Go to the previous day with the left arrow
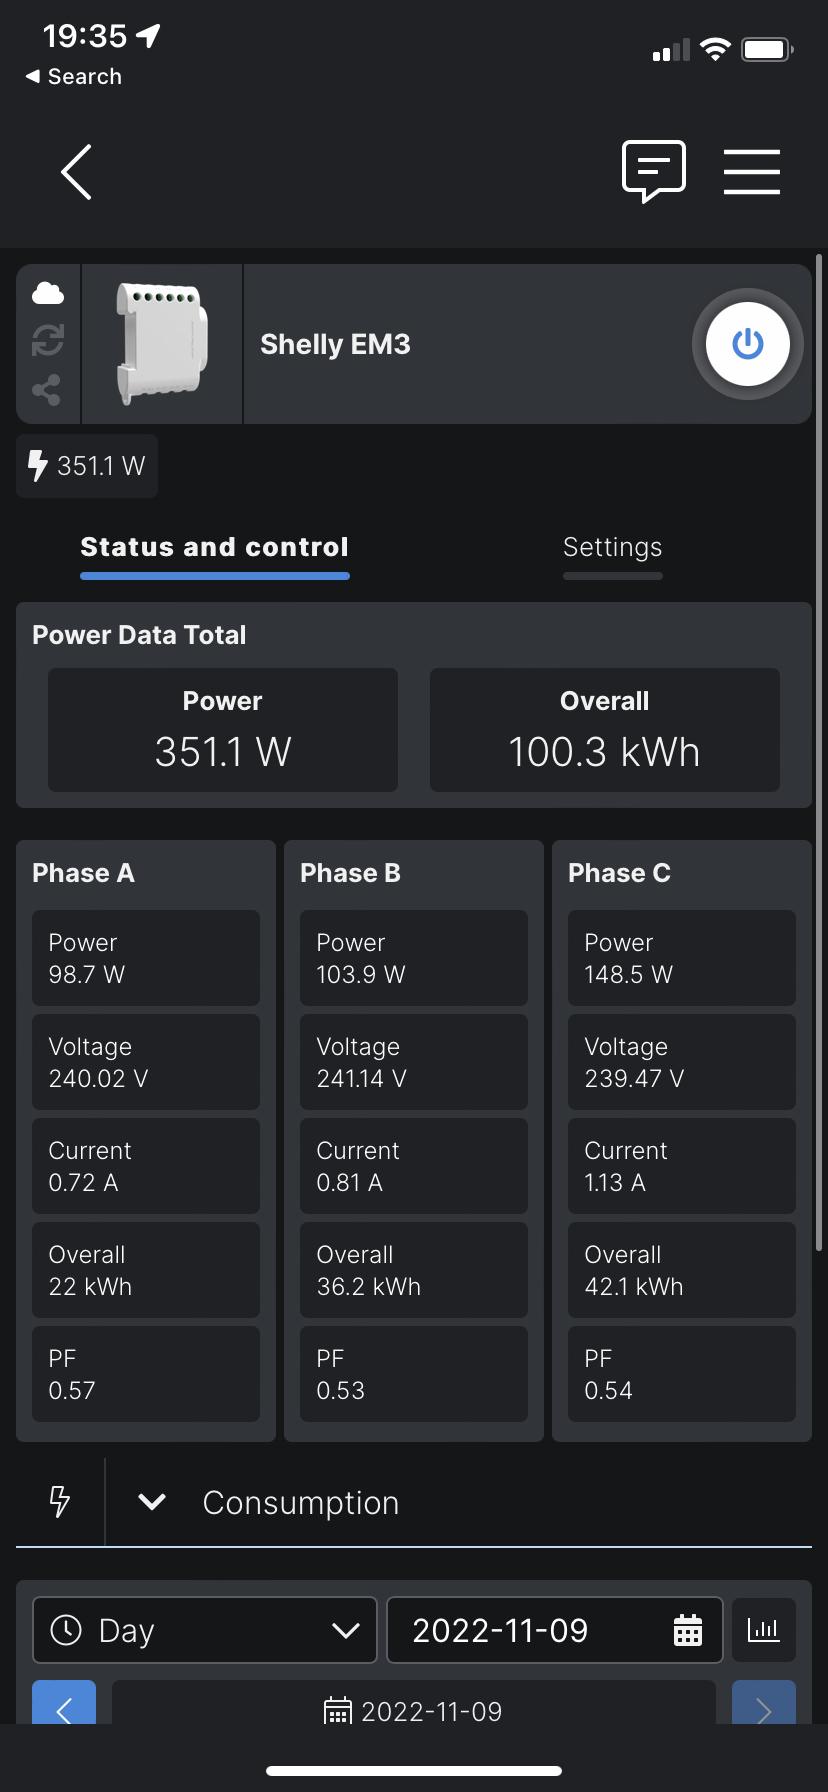 pyautogui.click(x=64, y=1704)
